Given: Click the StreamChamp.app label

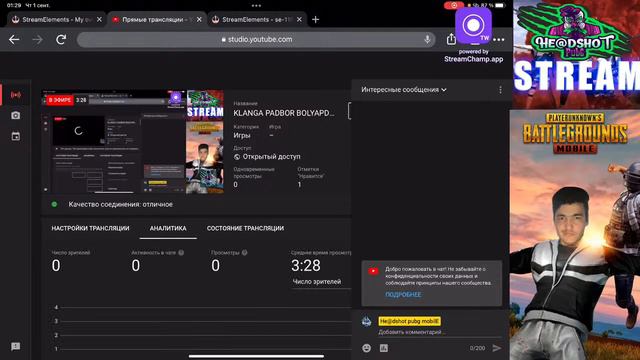Looking at the screenshot, I should [x=473, y=59].
